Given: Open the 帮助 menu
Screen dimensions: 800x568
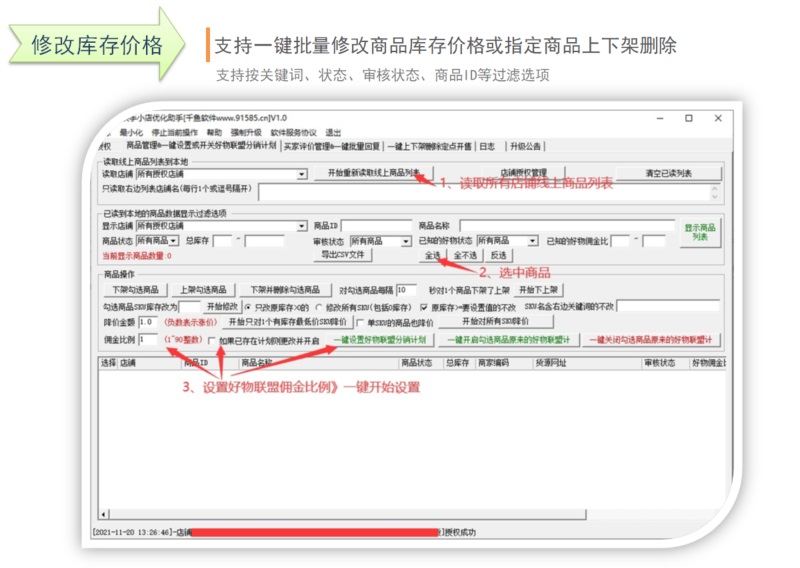Looking at the screenshot, I should pyautogui.click(x=214, y=132).
